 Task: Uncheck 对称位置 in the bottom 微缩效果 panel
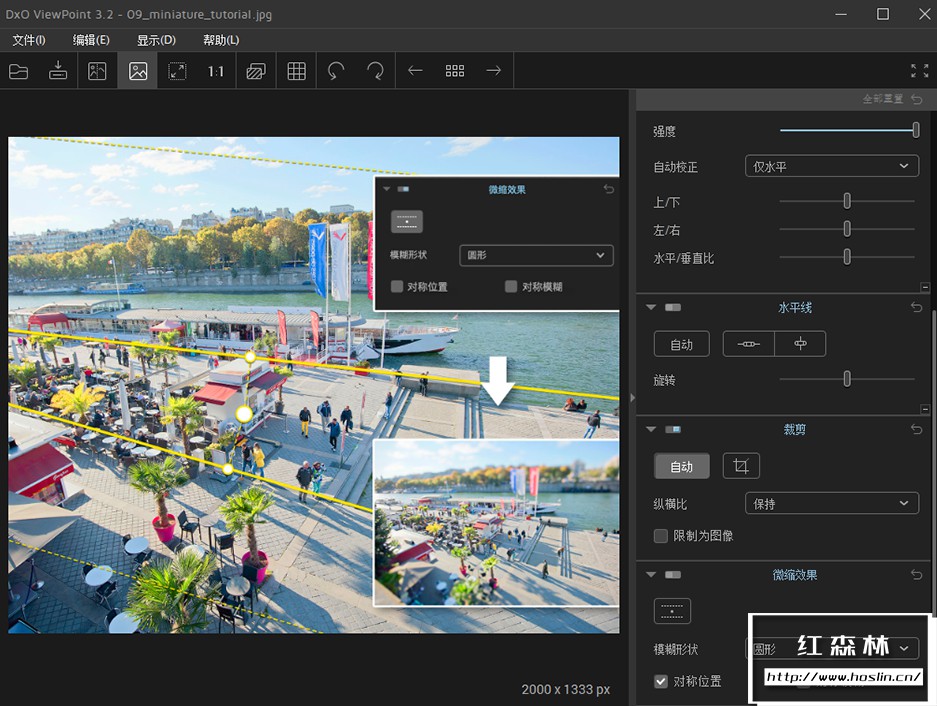click(x=661, y=681)
